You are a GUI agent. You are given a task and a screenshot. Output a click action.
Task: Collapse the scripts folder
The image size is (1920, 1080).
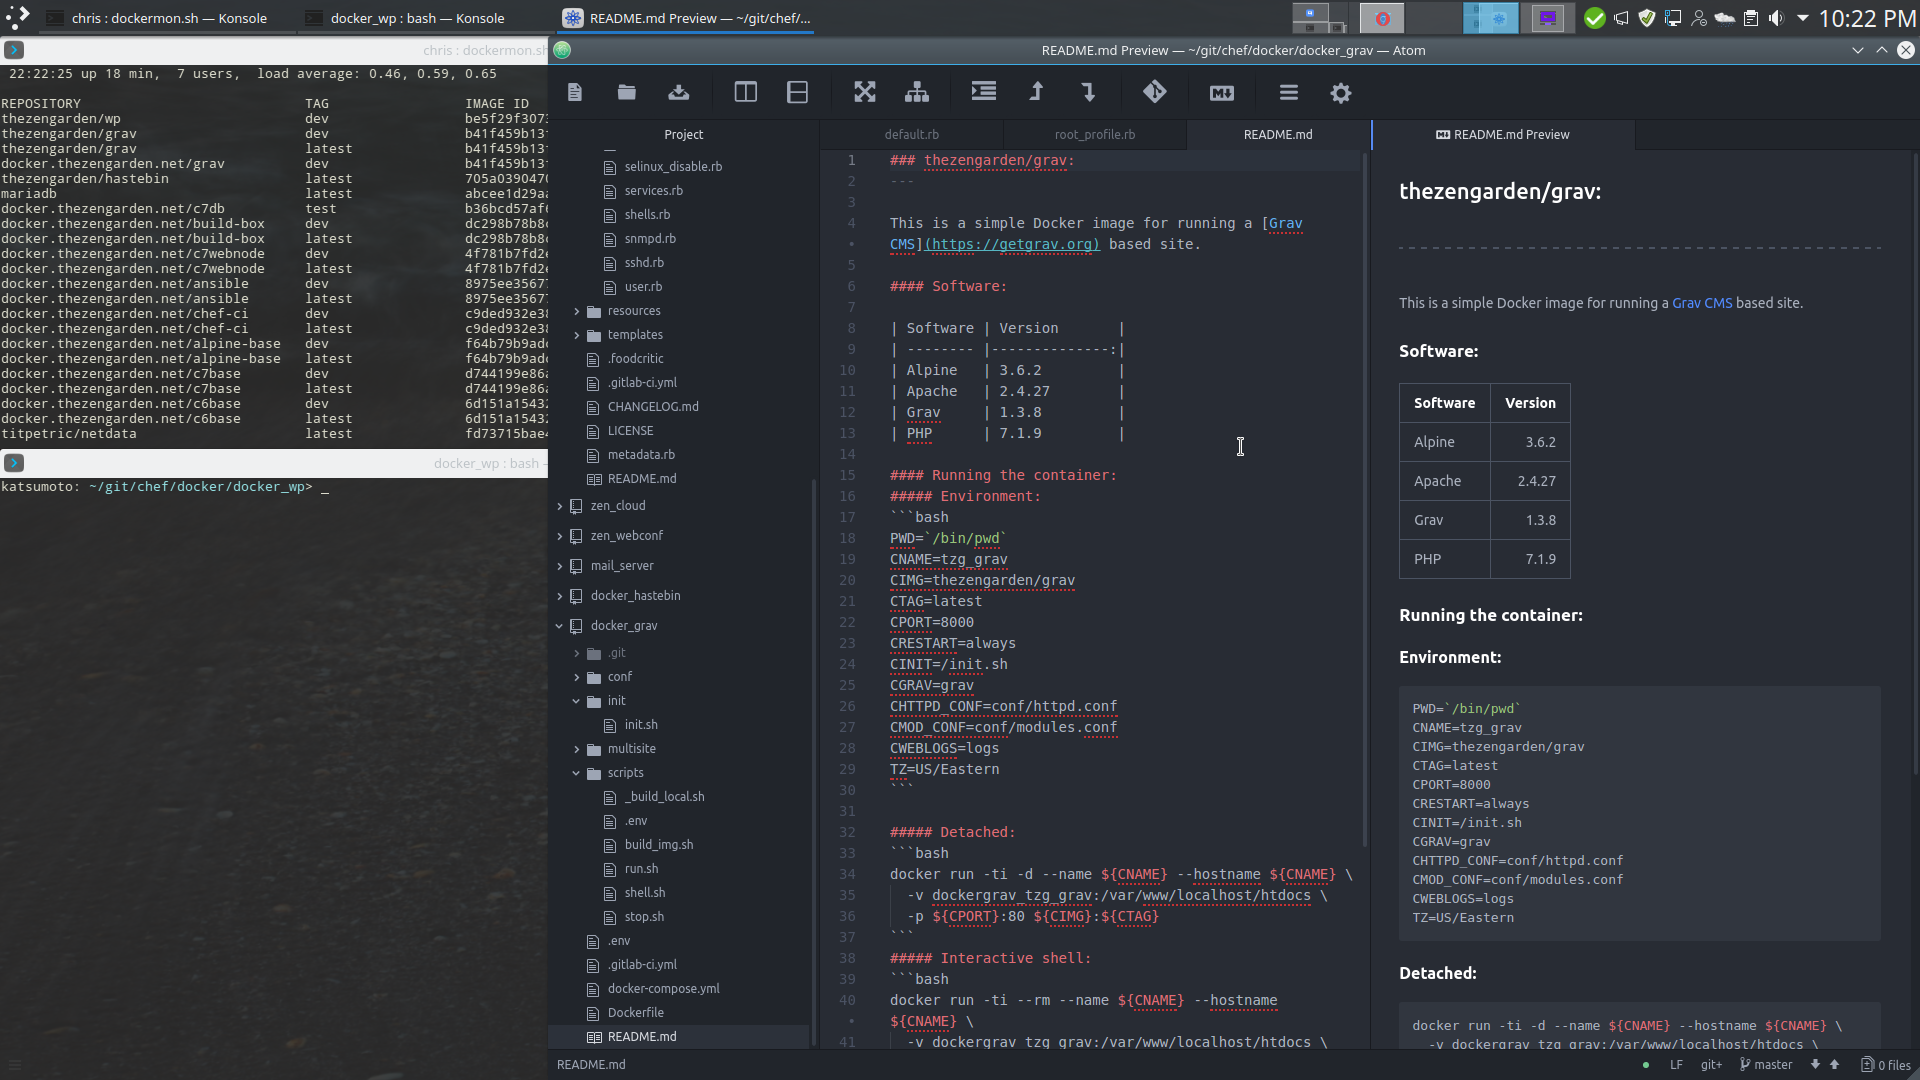(625, 773)
